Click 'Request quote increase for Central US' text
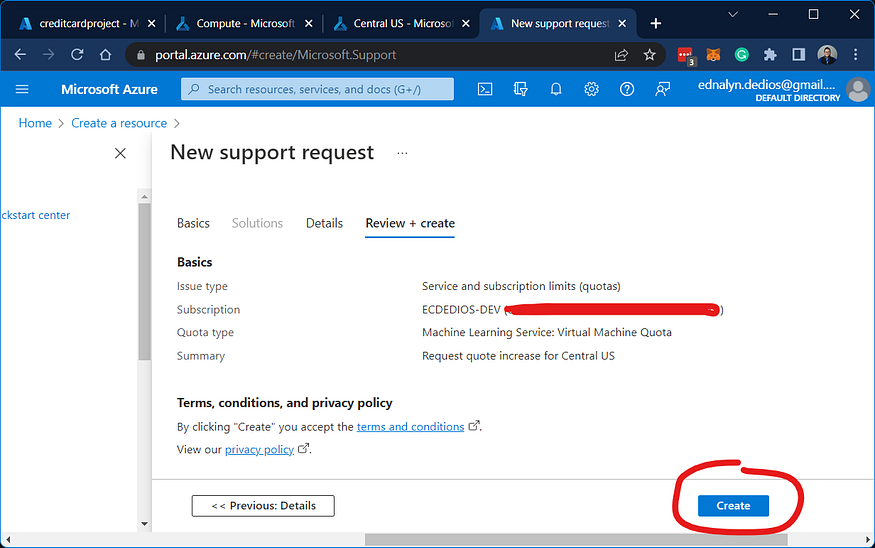 [518, 355]
